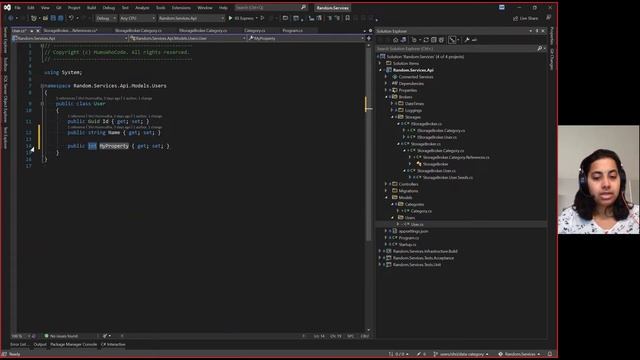Click the Solution Explorer search magnifier icon
The image size is (640, 360).
pos(540,49)
